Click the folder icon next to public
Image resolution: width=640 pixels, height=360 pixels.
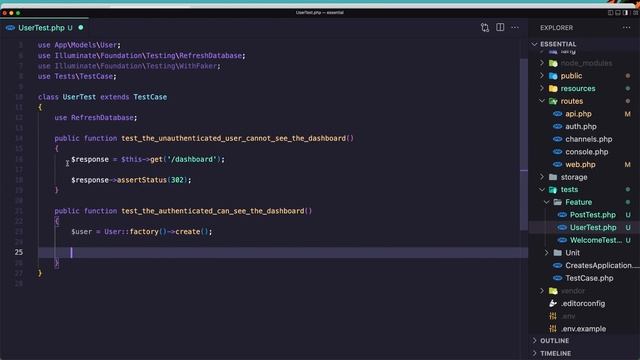coord(553,76)
